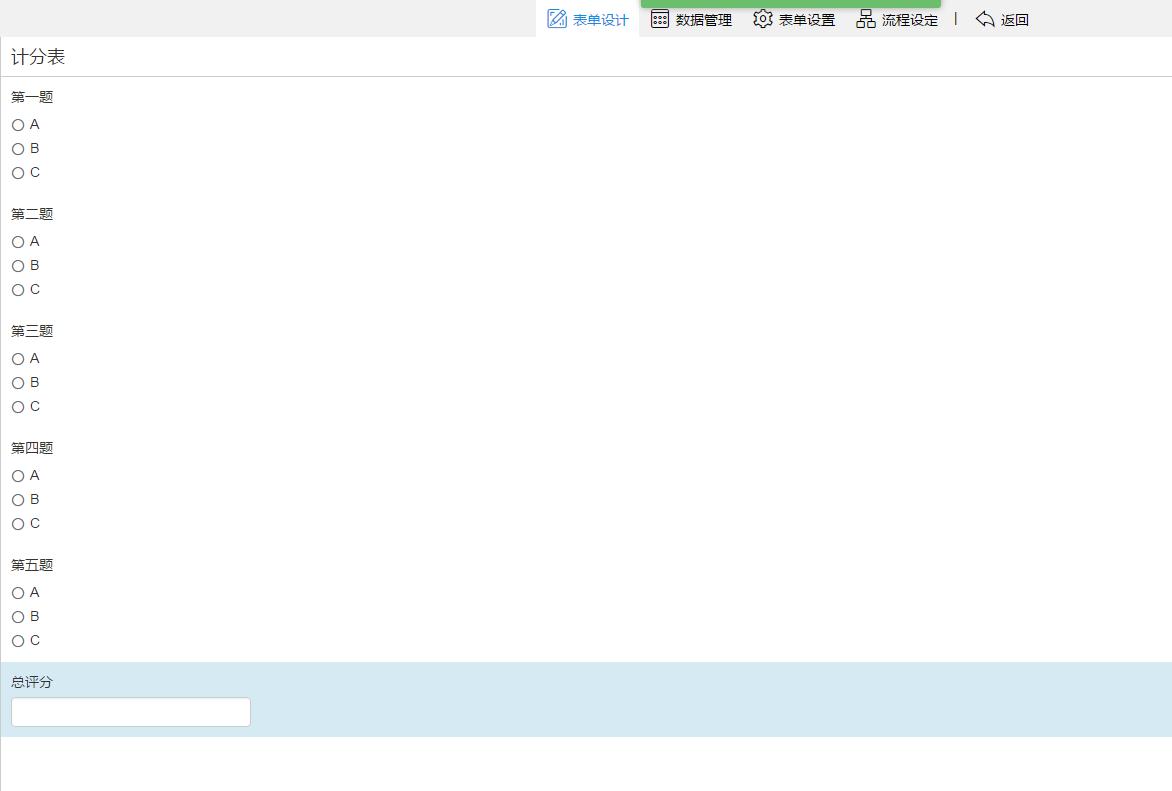This screenshot has width=1172, height=791.
Task: Open 流程设定 tab label
Action: tap(910, 20)
